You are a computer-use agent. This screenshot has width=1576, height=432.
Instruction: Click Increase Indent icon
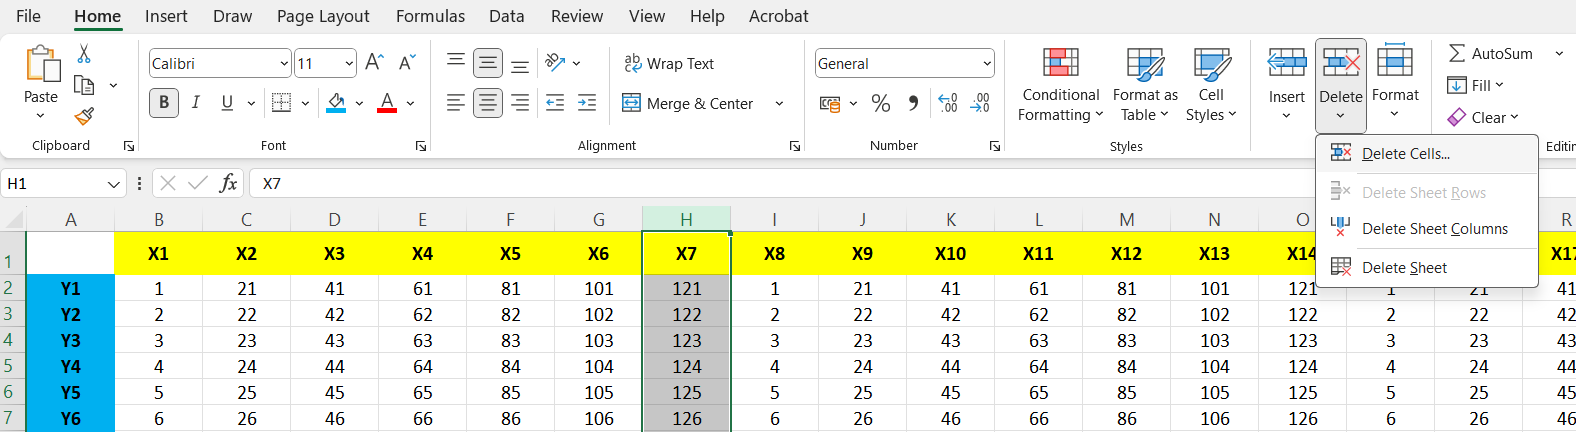click(x=587, y=103)
